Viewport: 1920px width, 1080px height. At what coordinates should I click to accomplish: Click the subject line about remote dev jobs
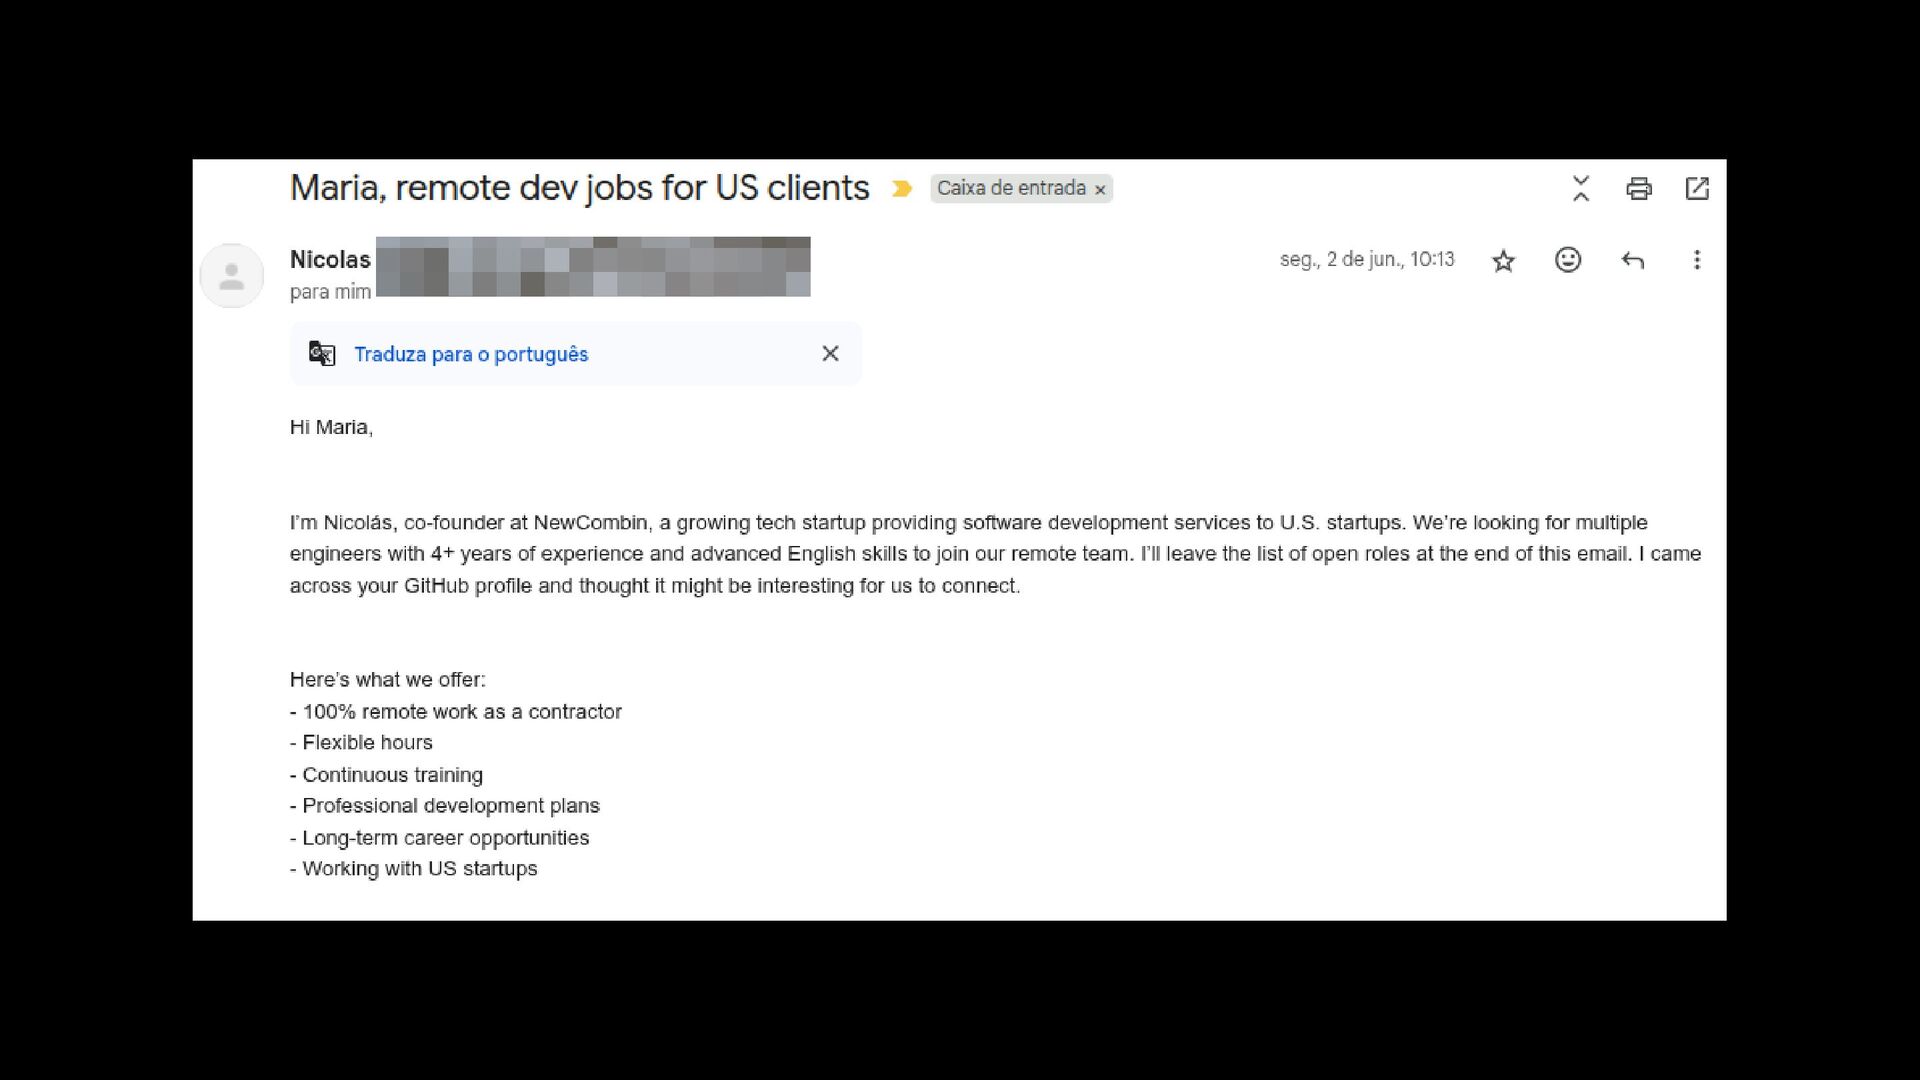(x=579, y=188)
